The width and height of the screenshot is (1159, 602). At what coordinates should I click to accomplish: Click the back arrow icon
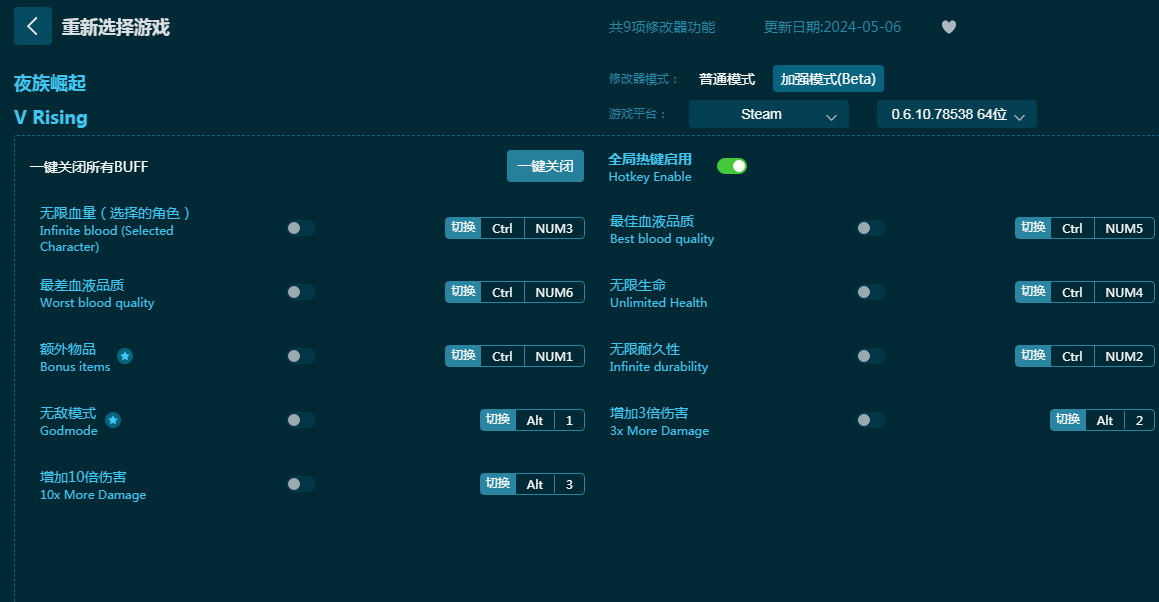click(x=33, y=27)
